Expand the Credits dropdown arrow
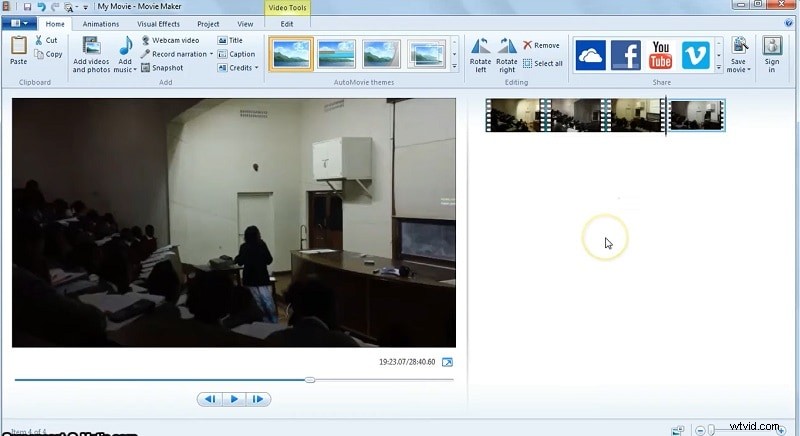This screenshot has height=436, width=800. click(x=257, y=67)
